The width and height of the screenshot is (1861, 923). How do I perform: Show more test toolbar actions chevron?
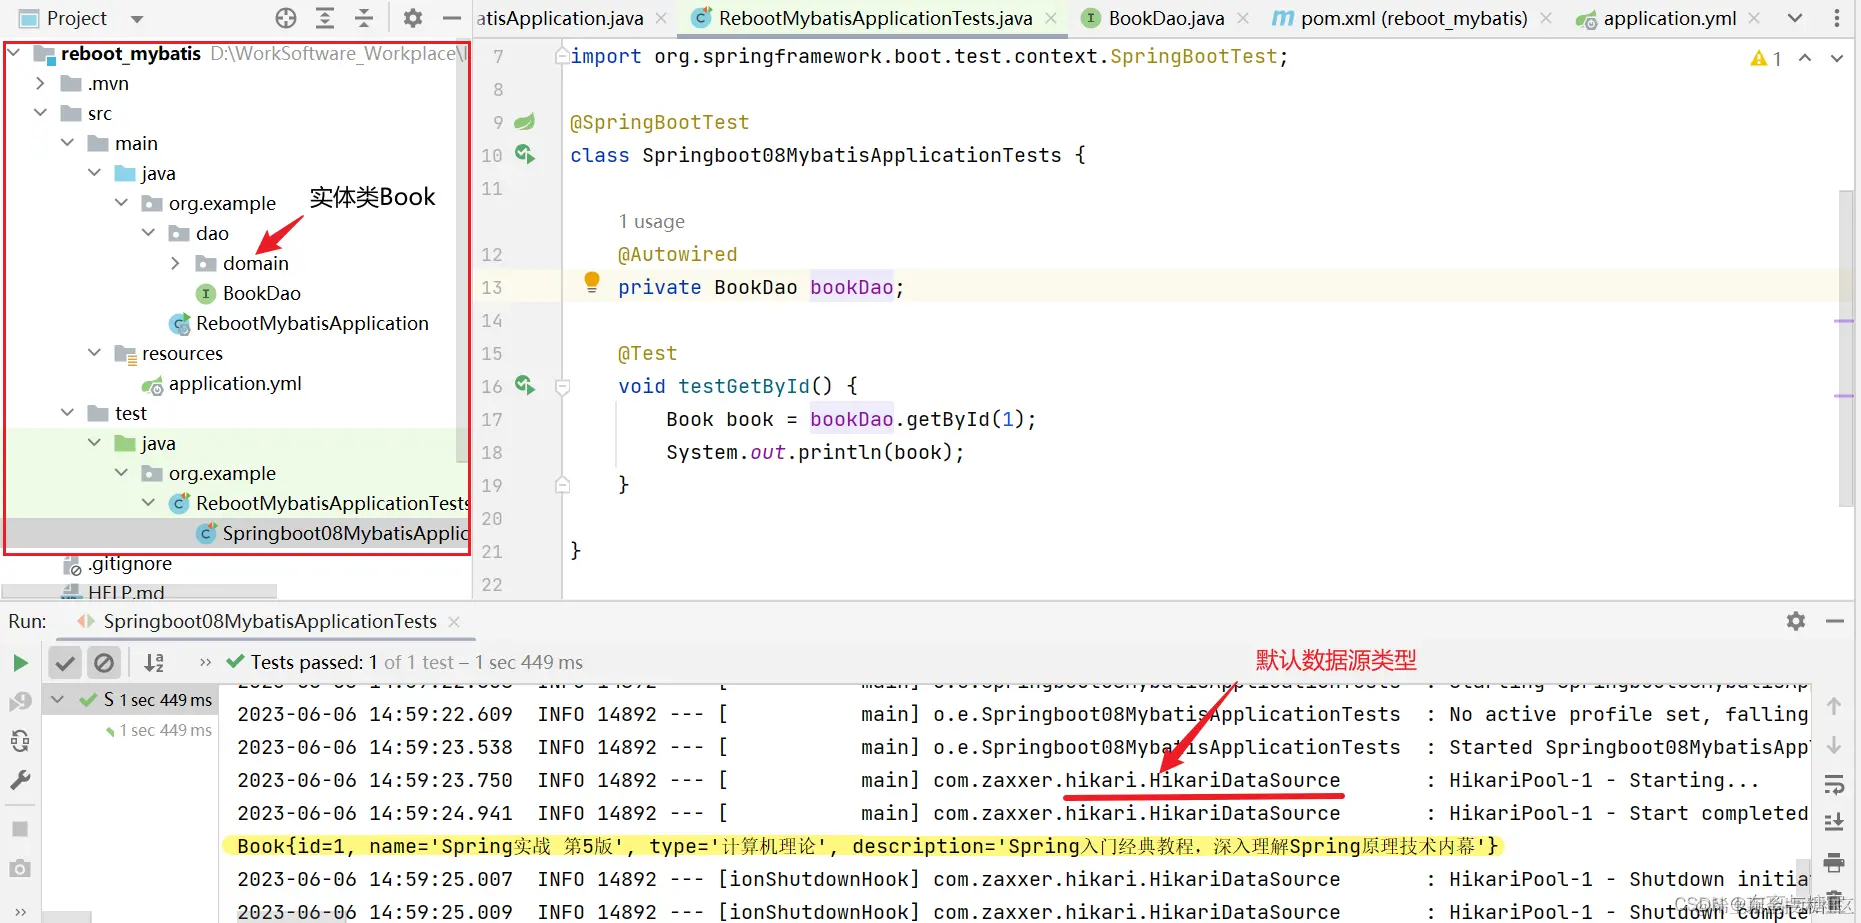pos(205,662)
